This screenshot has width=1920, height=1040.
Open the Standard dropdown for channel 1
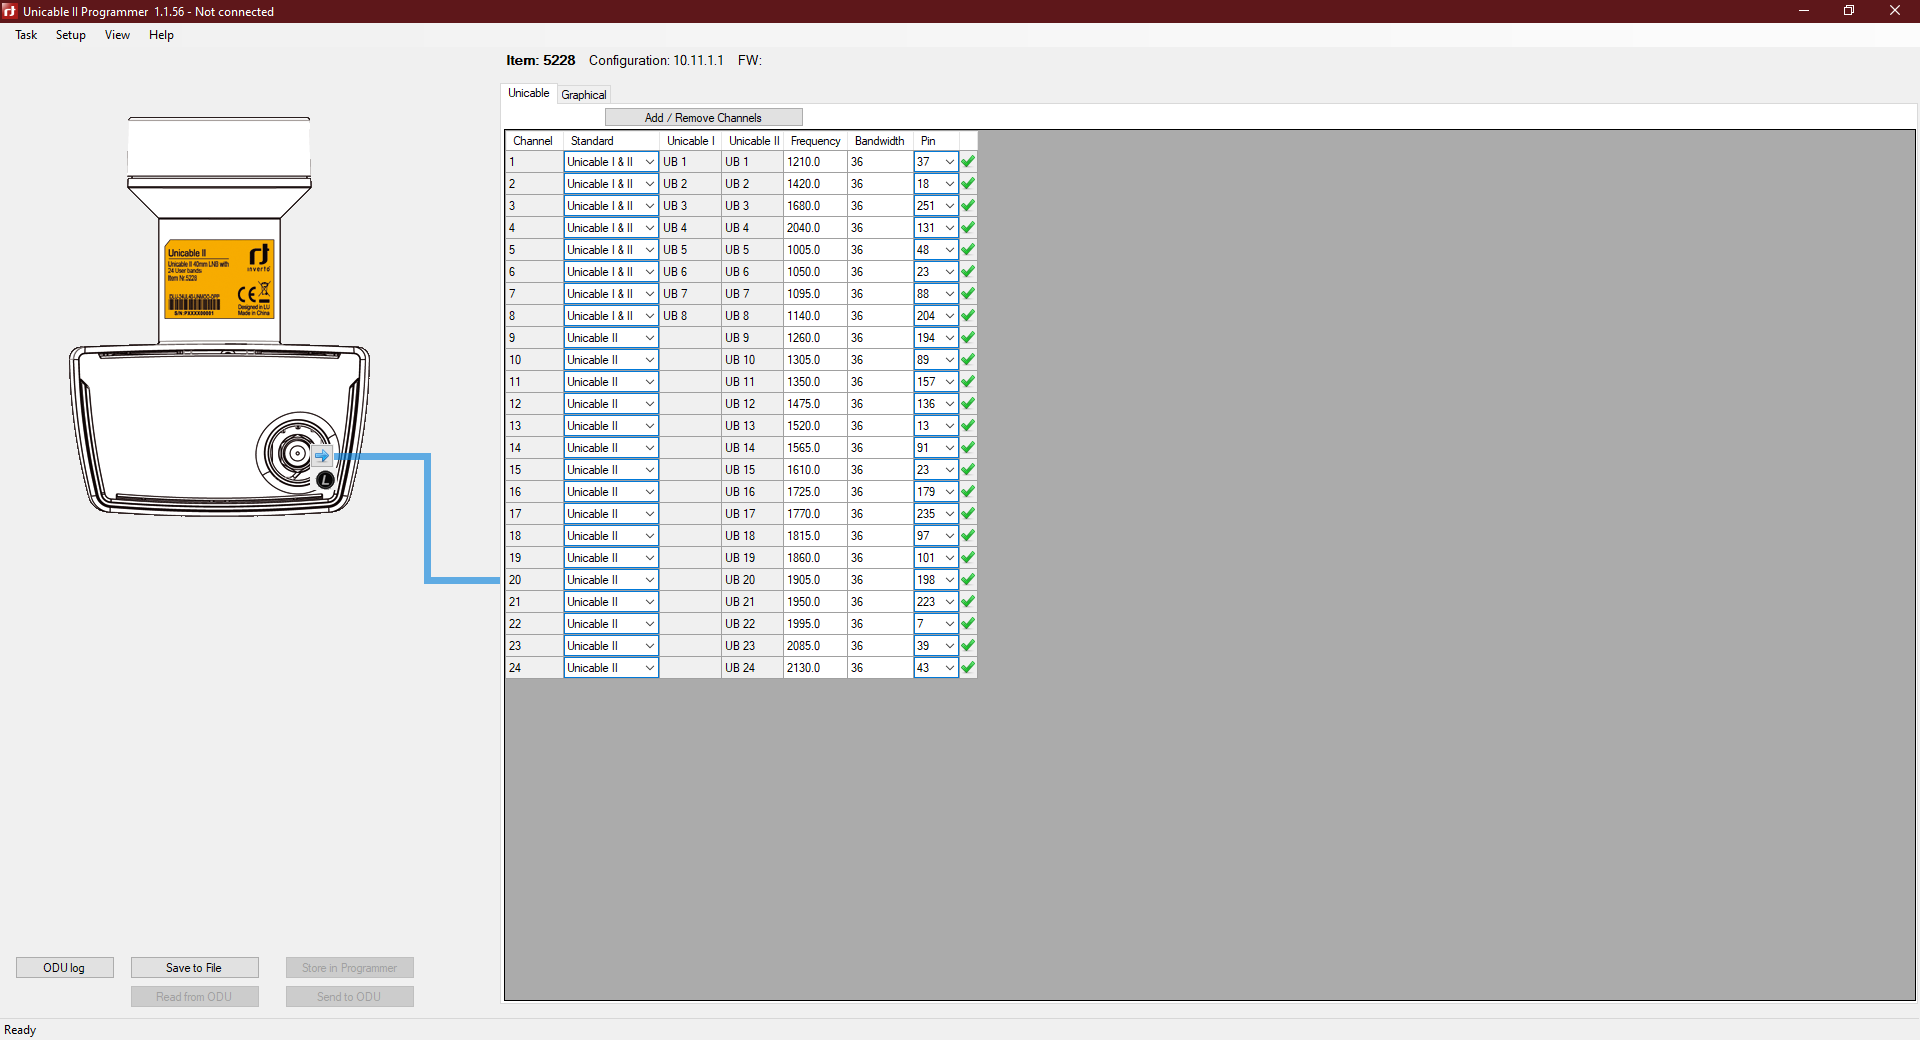(x=649, y=162)
